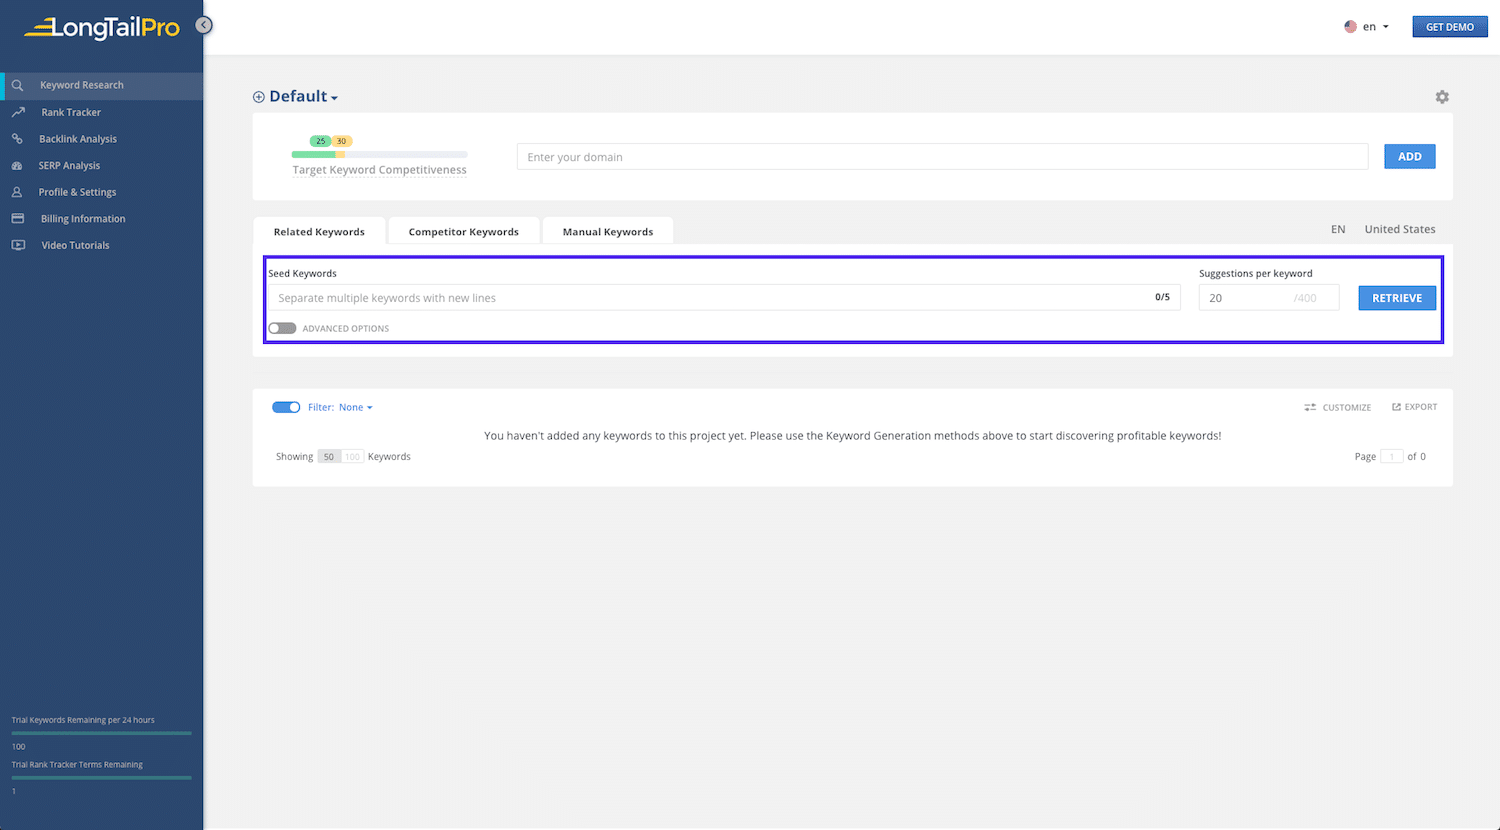1500x830 pixels.
Task: Launch SERP Analysis from the sidebar
Action: coord(69,165)
